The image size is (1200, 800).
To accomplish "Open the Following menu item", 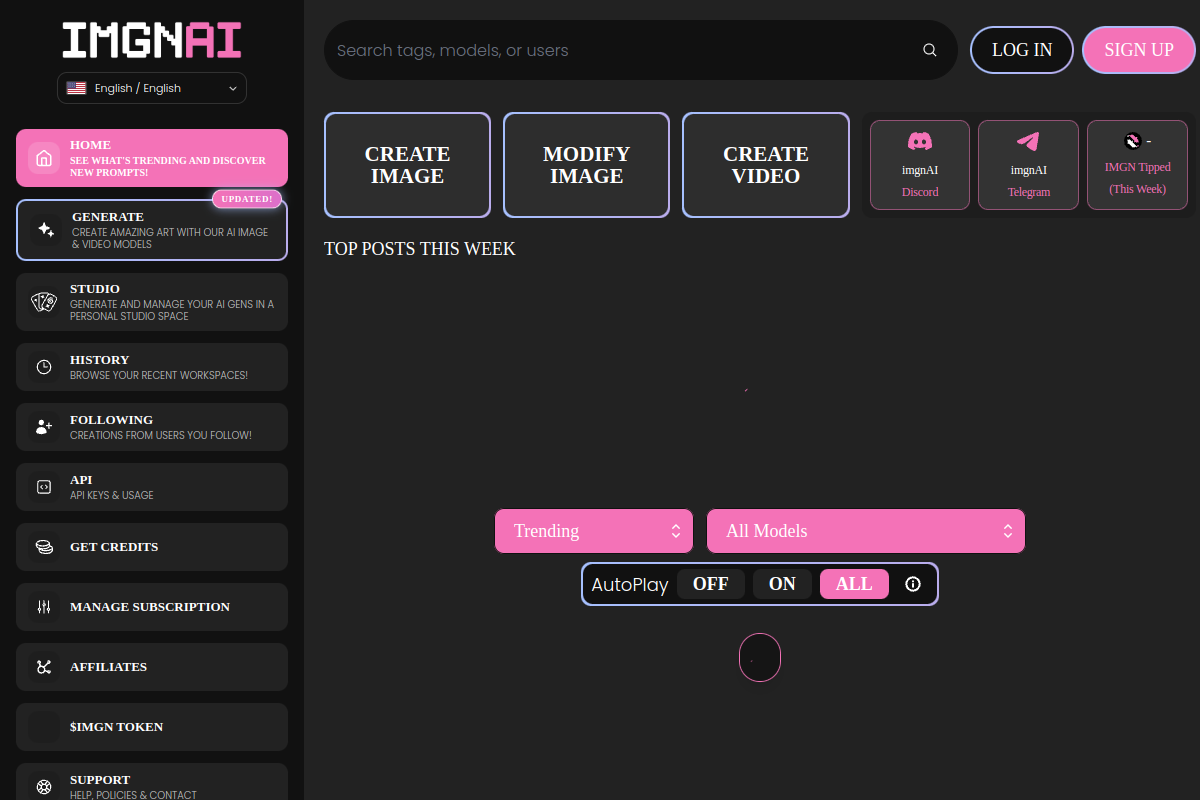I will [x=152, y=427].
